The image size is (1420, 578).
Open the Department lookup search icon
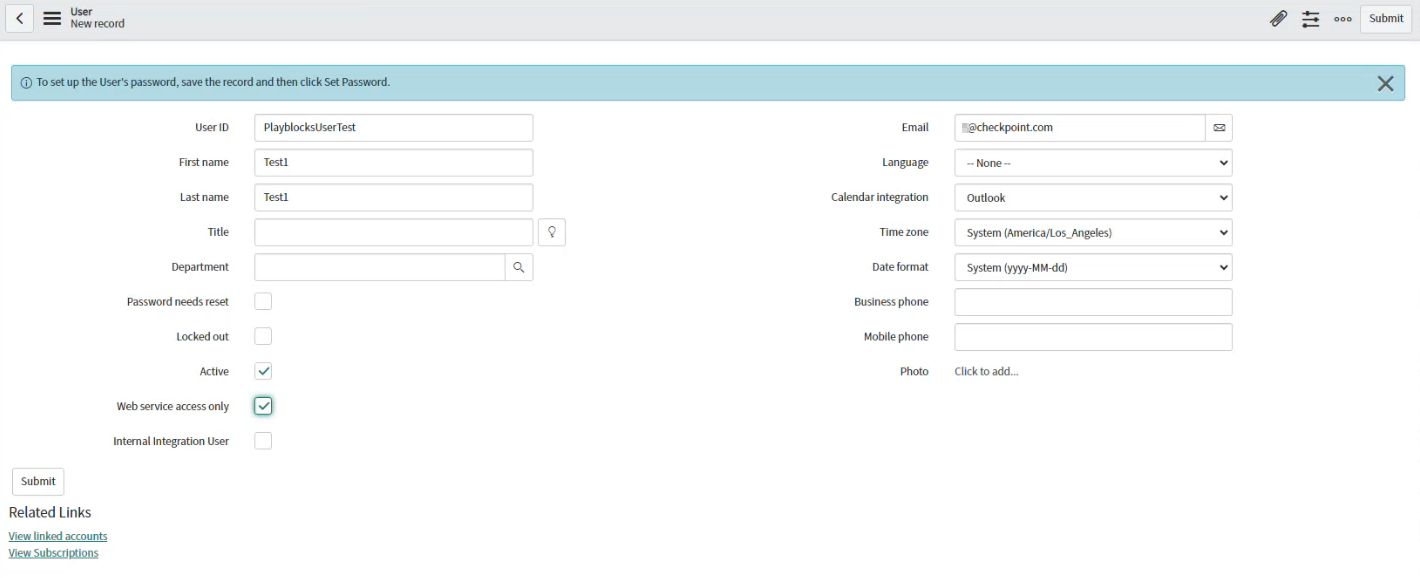pyautogui.click(x=519, y=267)
